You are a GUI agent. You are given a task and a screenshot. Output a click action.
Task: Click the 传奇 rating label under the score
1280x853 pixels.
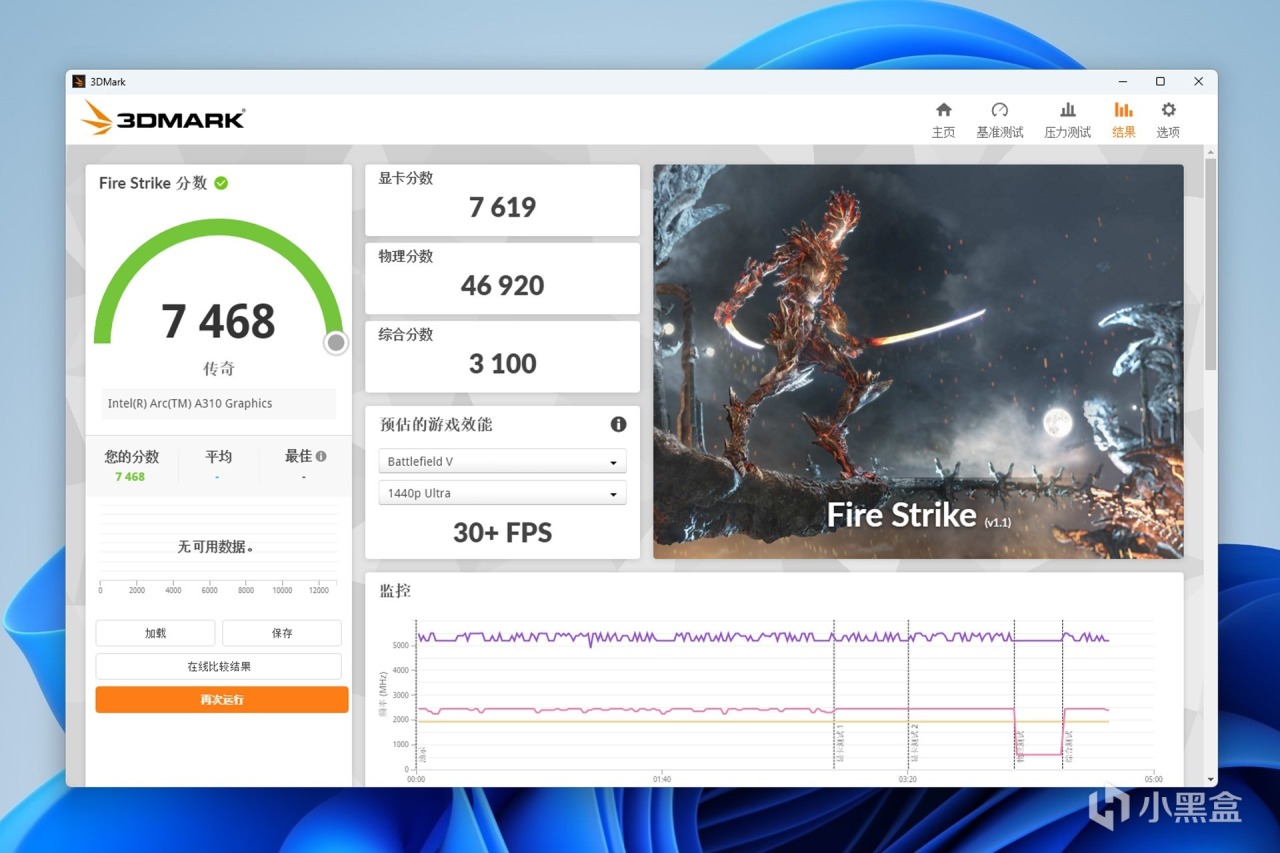click(x=219, y=368)
